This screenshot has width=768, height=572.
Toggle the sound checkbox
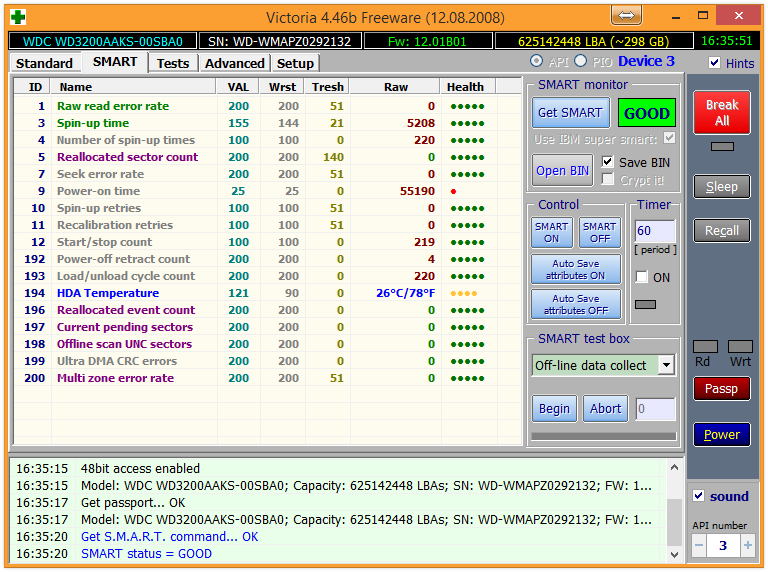[698, 496]
